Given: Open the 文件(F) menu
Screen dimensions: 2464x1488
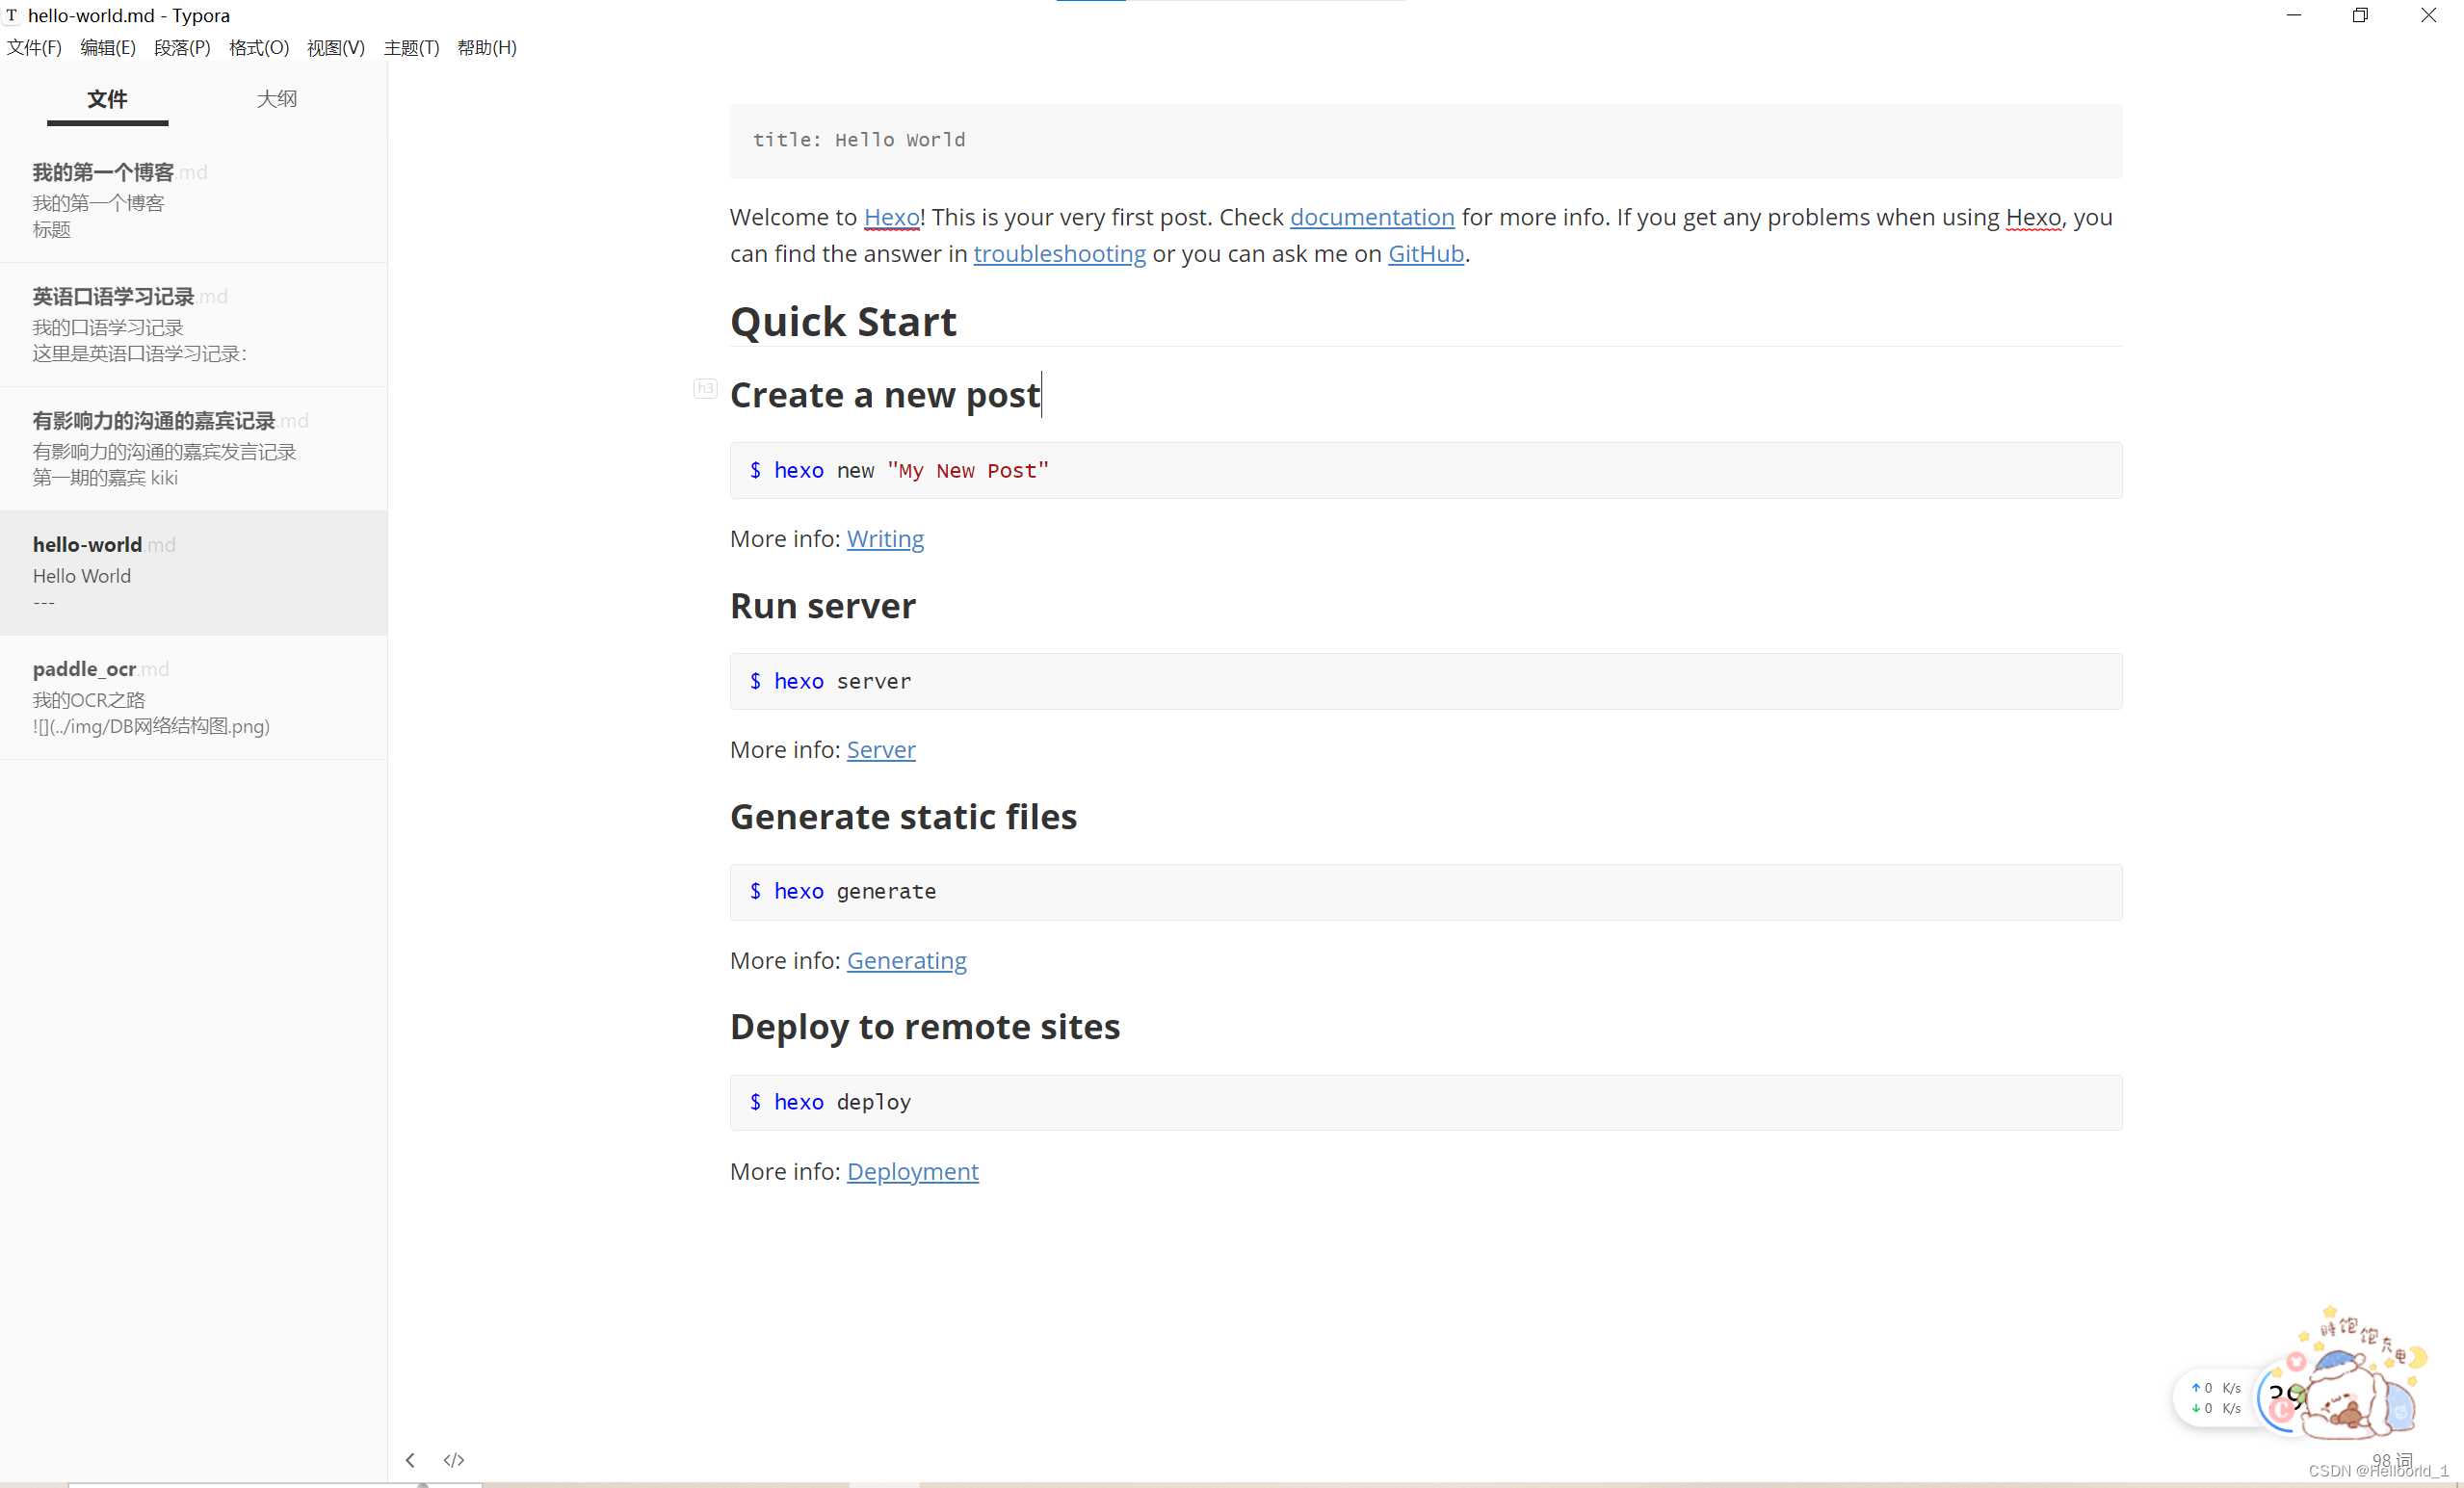Looking at the screenshot, I should point(34,47).
